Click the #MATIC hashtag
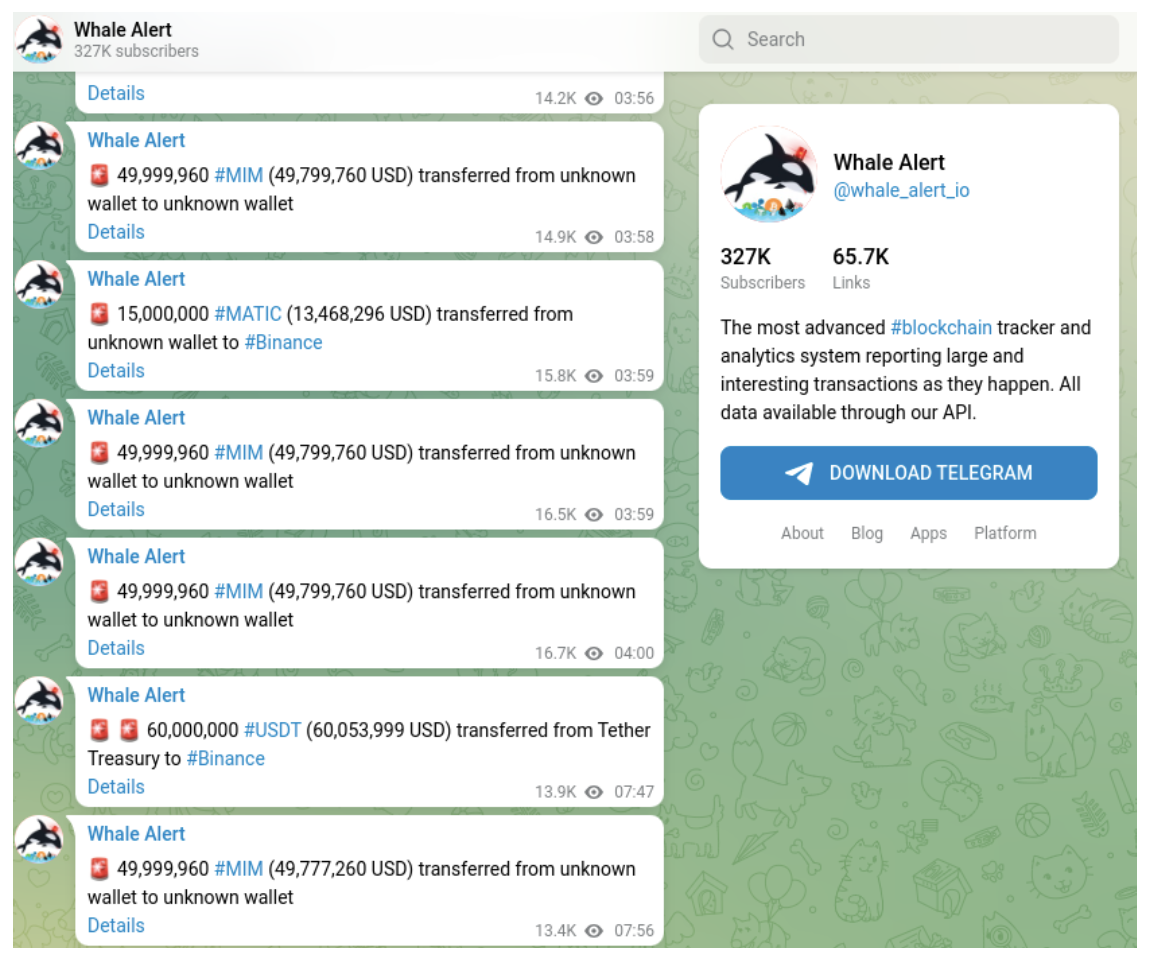The width and height of the screenshot is (1150, 954). (x=248, y=314)
